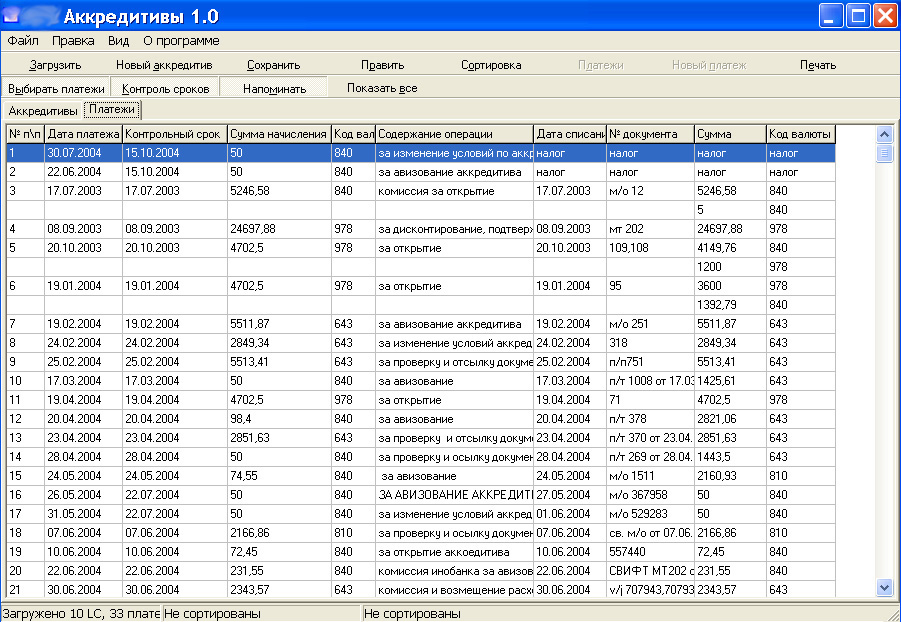Open the Файл menu
Screen dimensions: 901x622
(23, 41)
